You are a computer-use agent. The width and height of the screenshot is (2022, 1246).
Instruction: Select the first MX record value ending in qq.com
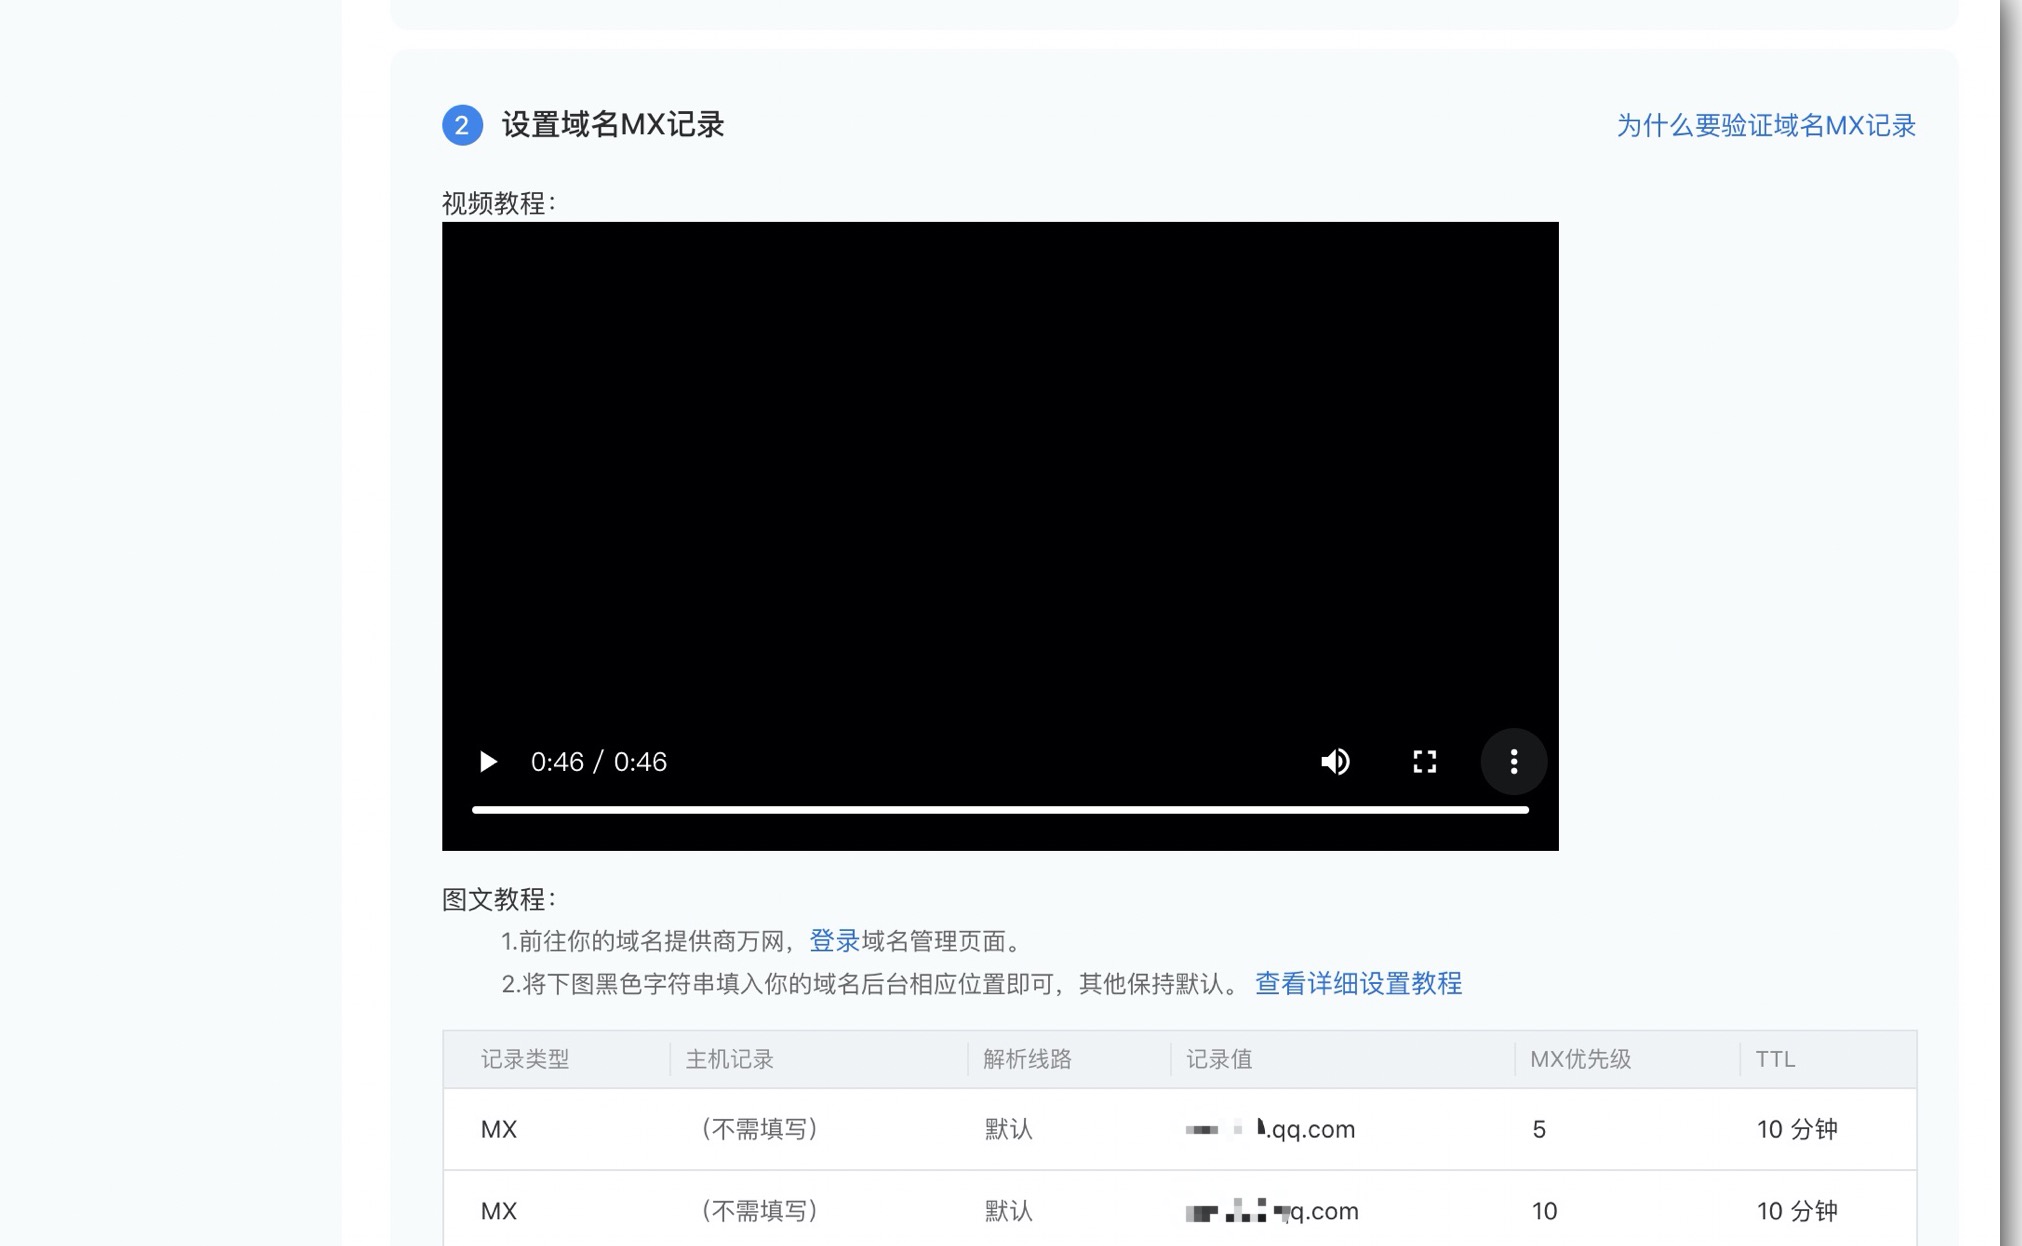tap(1268, 1129)
